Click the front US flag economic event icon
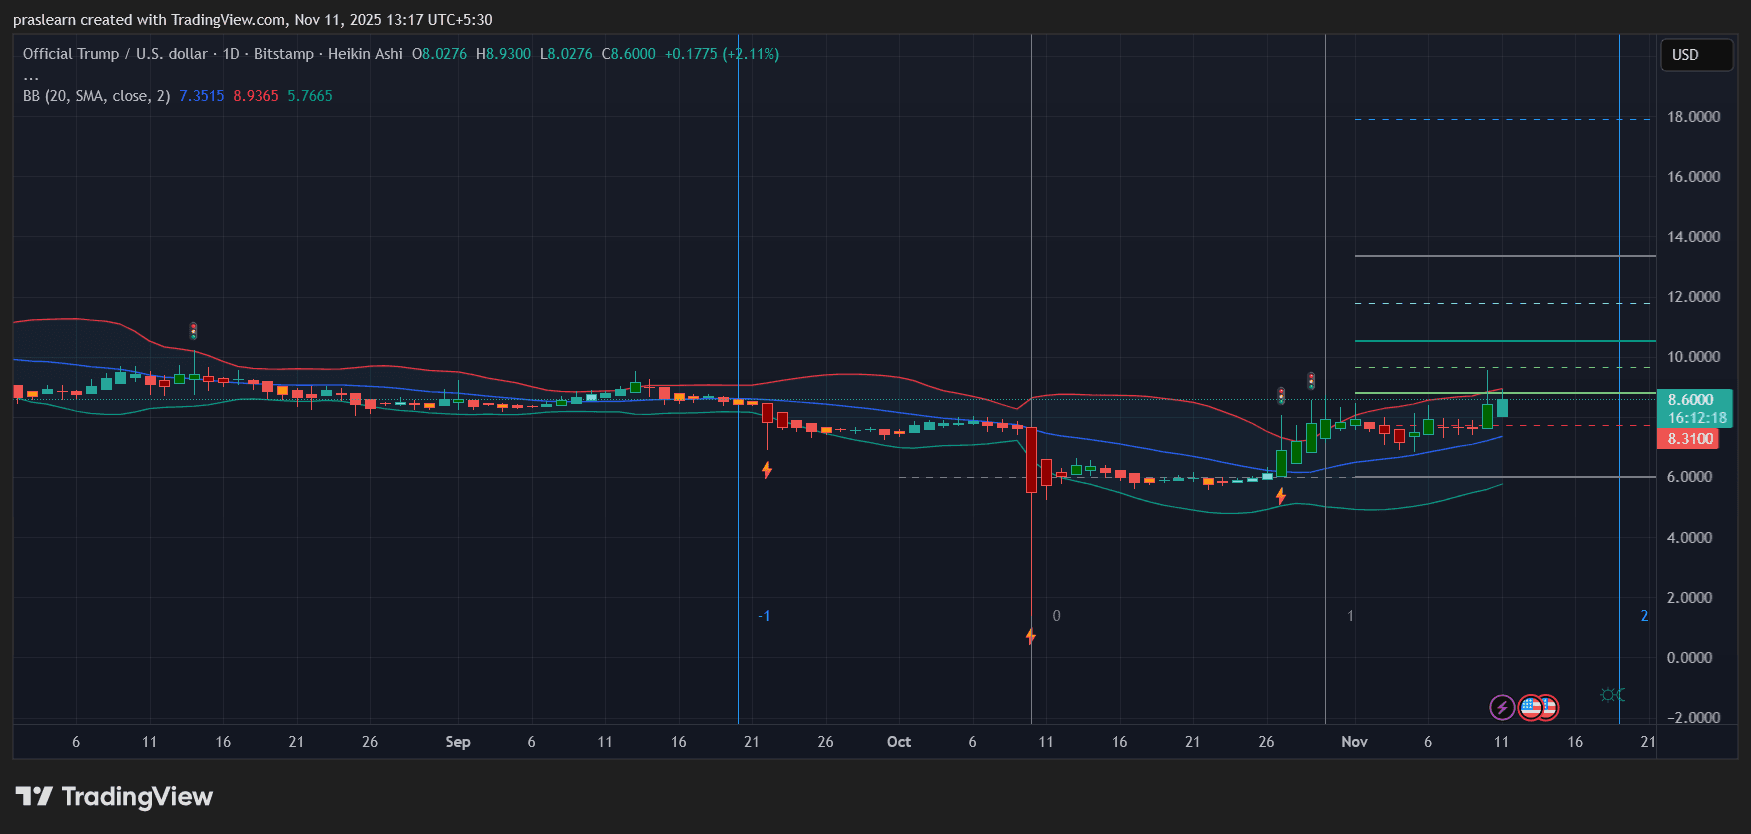This screenshot has height=834, width=1751. pyautogui.click(x=1530, y=708)
